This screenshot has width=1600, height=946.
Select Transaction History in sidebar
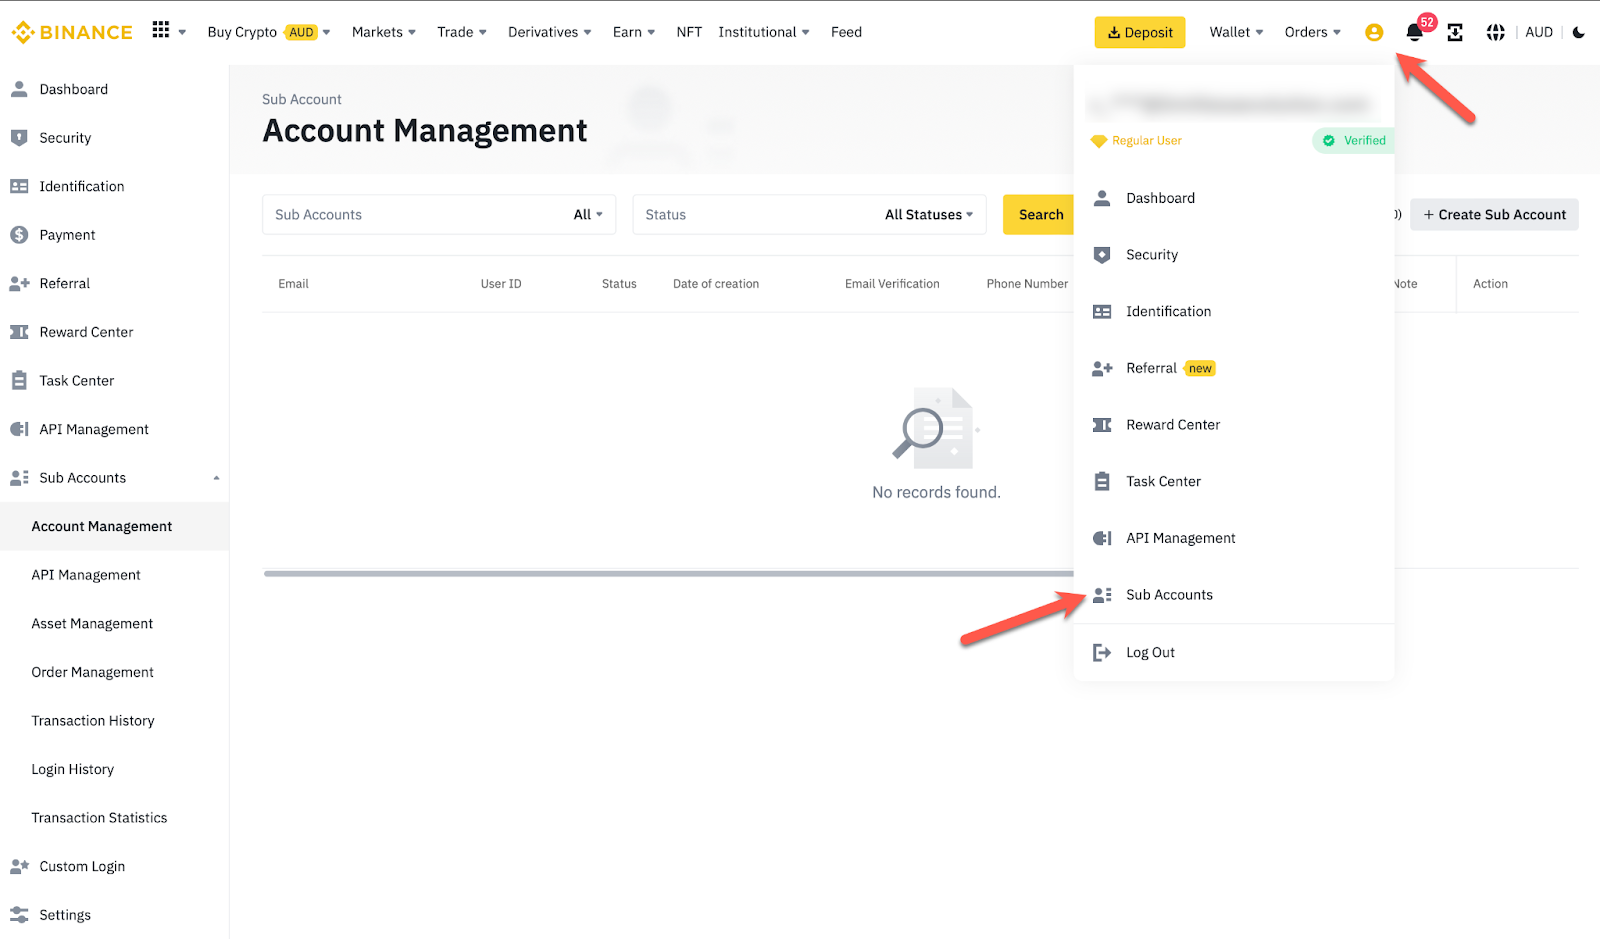tap(114, 721)
